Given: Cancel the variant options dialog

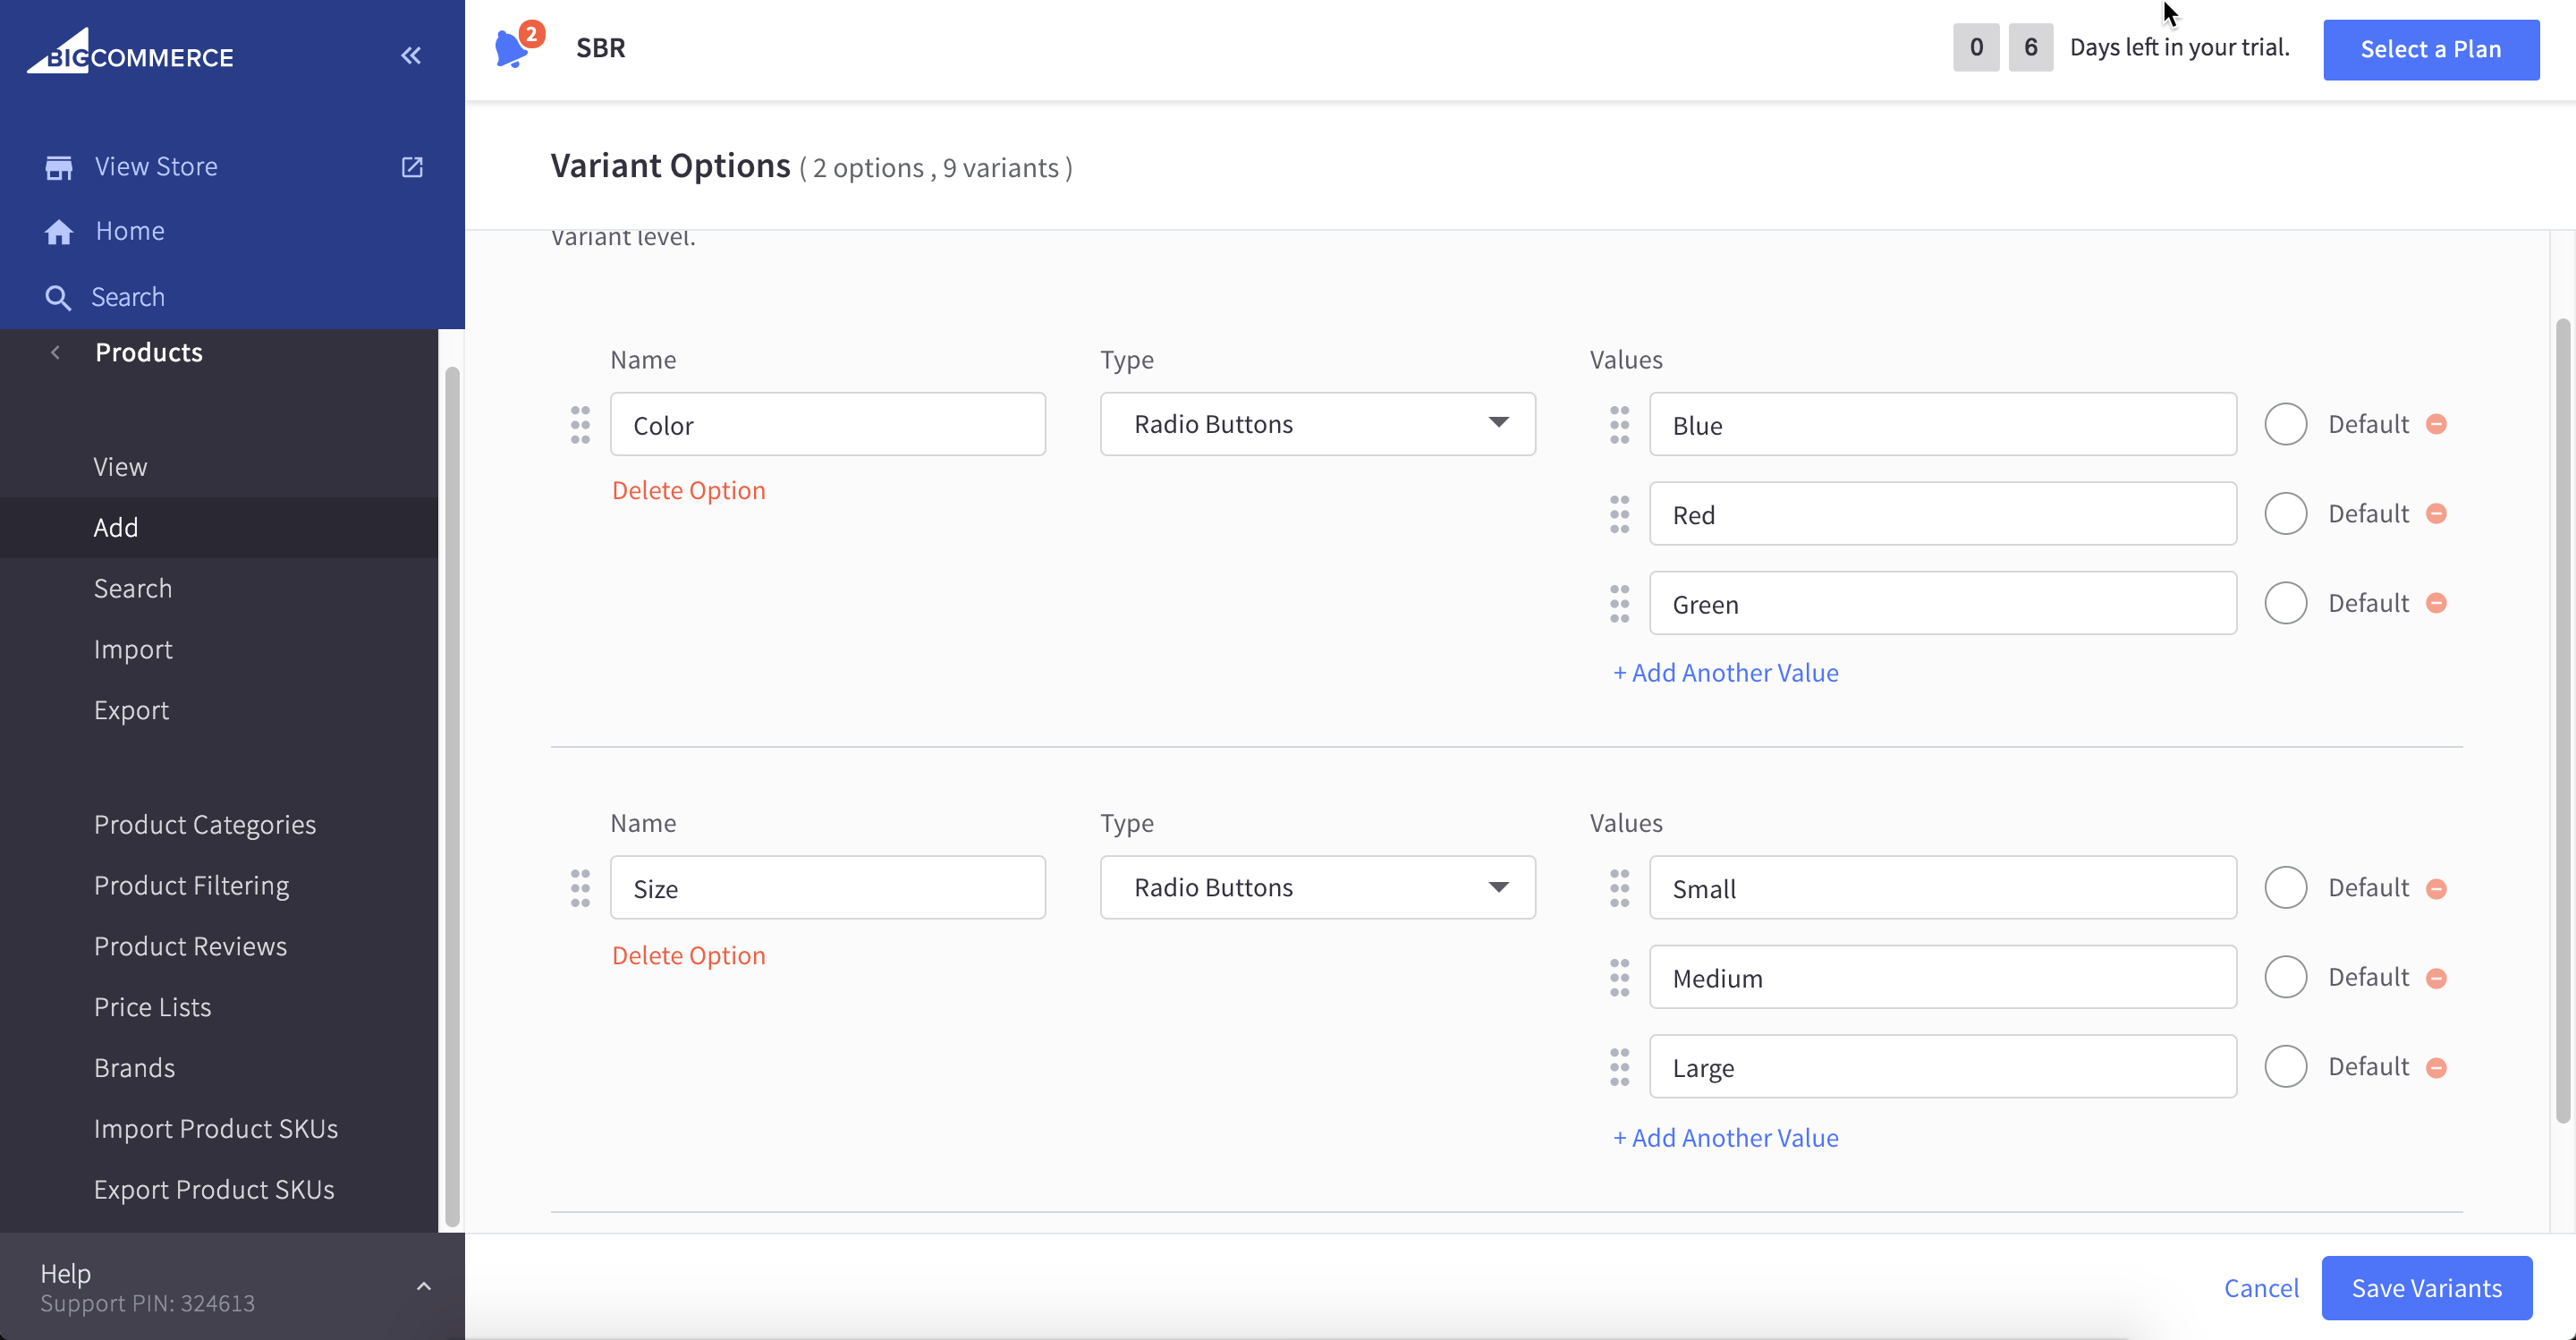Looking at the screenshot, I should (x=2261, y=1288).
